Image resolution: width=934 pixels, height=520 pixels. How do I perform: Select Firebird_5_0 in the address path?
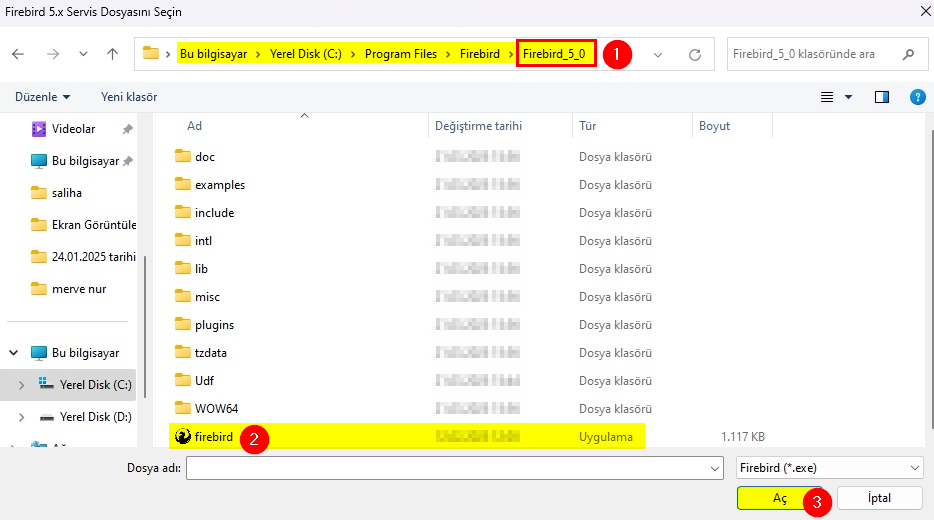pyautogui.click(x=554, y=54)
